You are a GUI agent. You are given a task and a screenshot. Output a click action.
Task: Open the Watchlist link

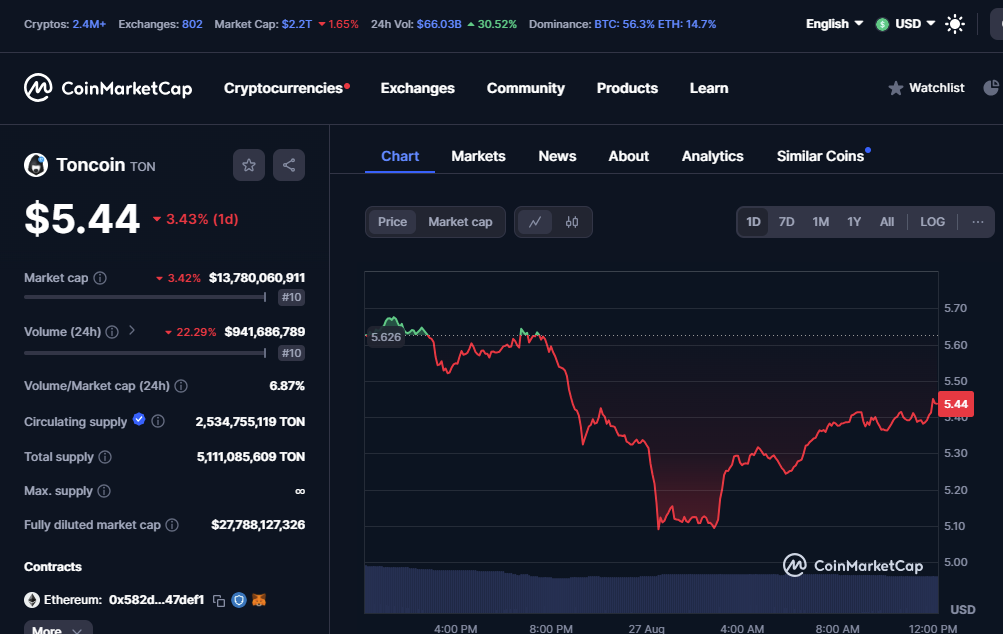click(x=926, y=88)
